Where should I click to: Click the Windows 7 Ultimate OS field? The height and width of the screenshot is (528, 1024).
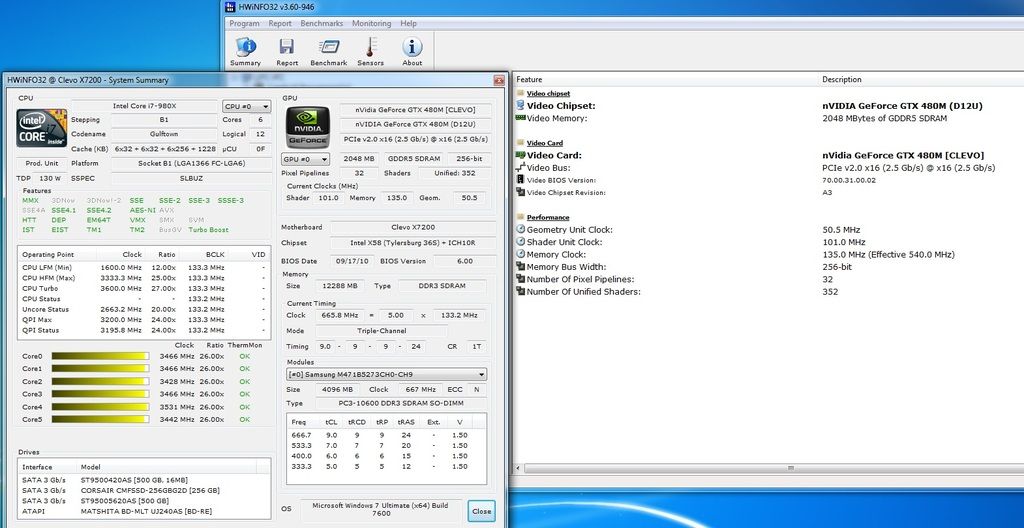pyautogui.click(x=381, y=510)
